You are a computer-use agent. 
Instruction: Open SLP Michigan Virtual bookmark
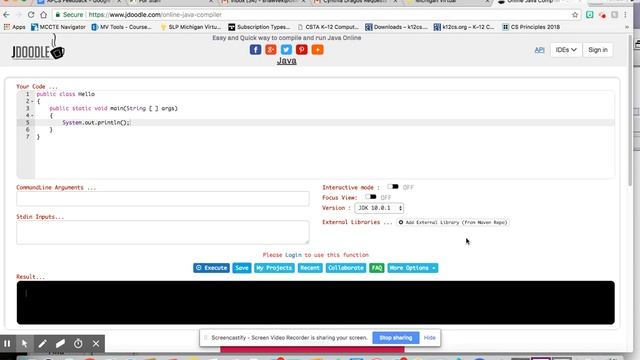pyautogui.click(x=191, y=27)
